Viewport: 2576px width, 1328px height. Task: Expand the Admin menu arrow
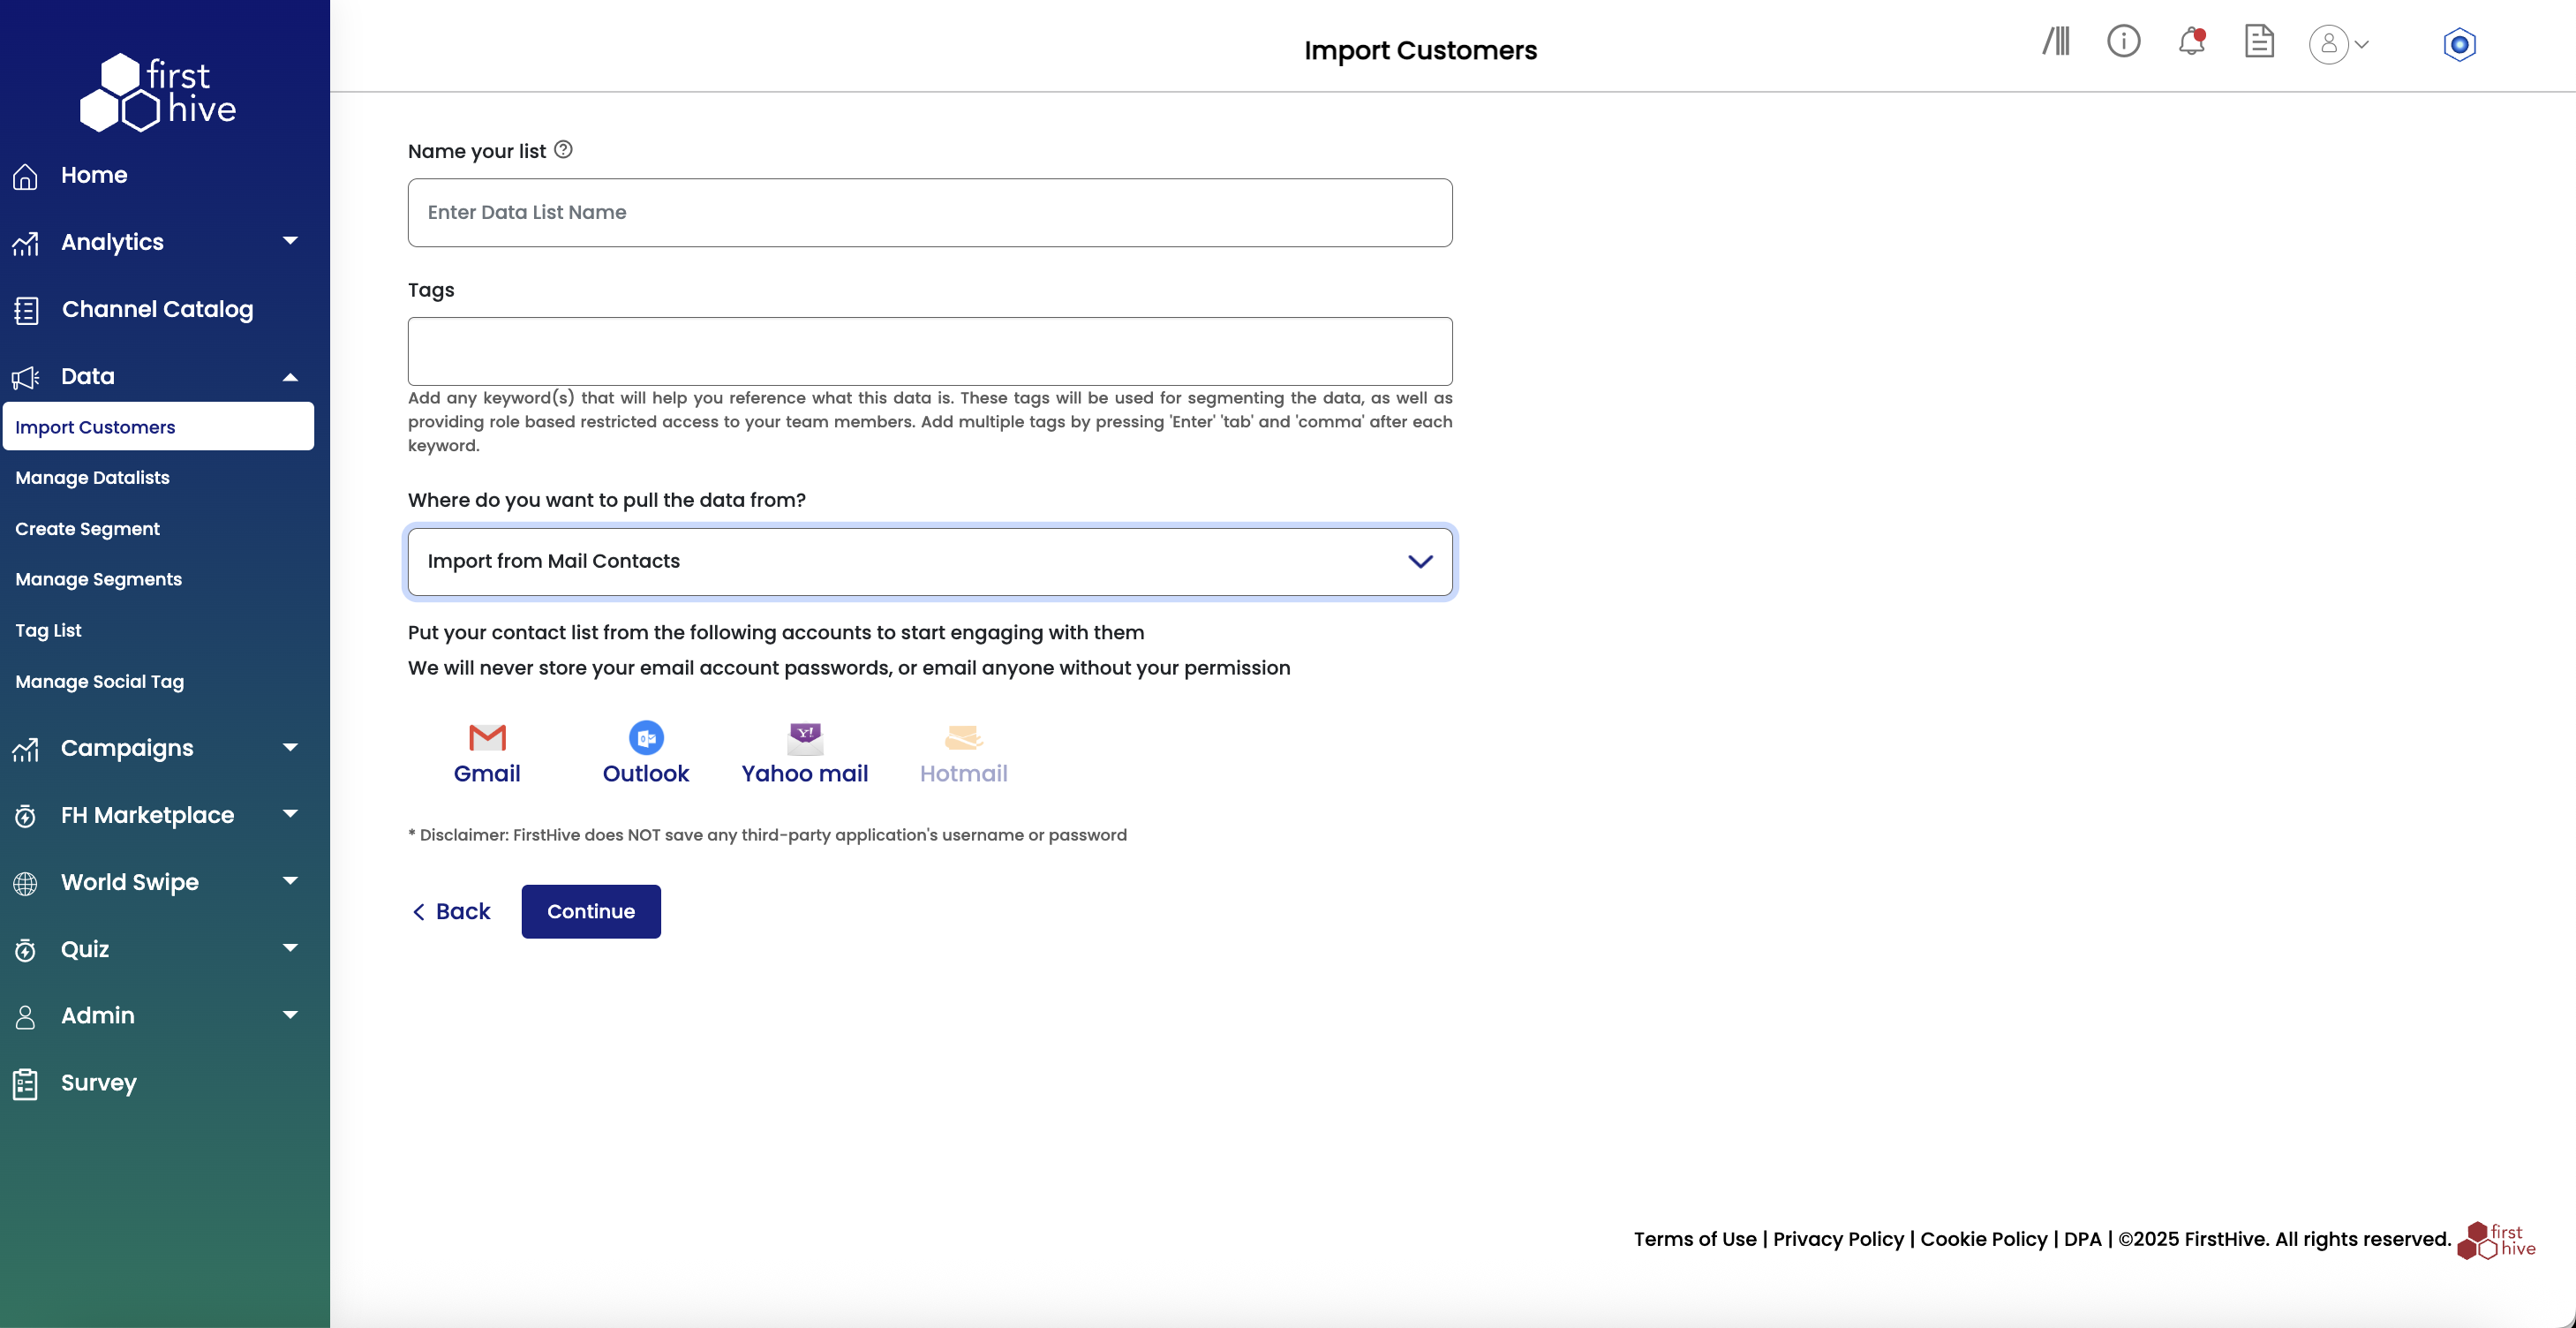click(290, 1015)
